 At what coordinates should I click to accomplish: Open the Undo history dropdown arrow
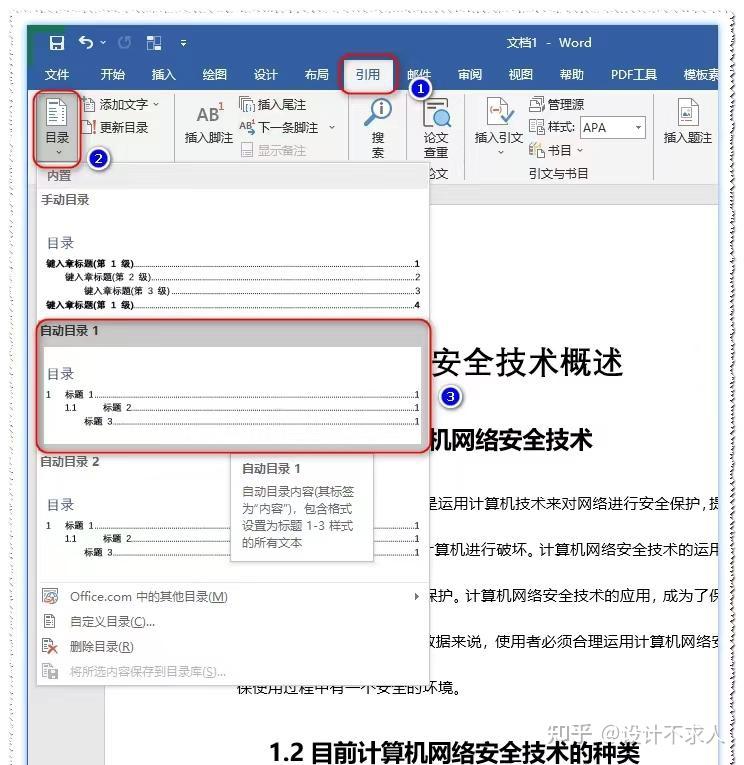pyautogui.click(x=103, y=43)
